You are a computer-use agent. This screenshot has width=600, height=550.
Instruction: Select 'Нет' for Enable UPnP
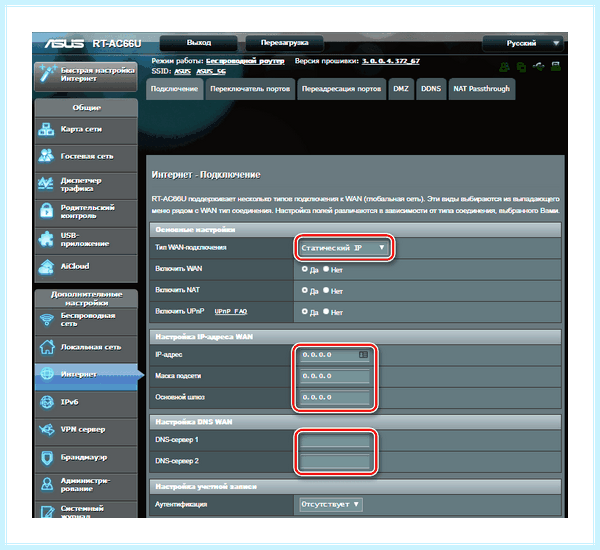tap(326, 312)
